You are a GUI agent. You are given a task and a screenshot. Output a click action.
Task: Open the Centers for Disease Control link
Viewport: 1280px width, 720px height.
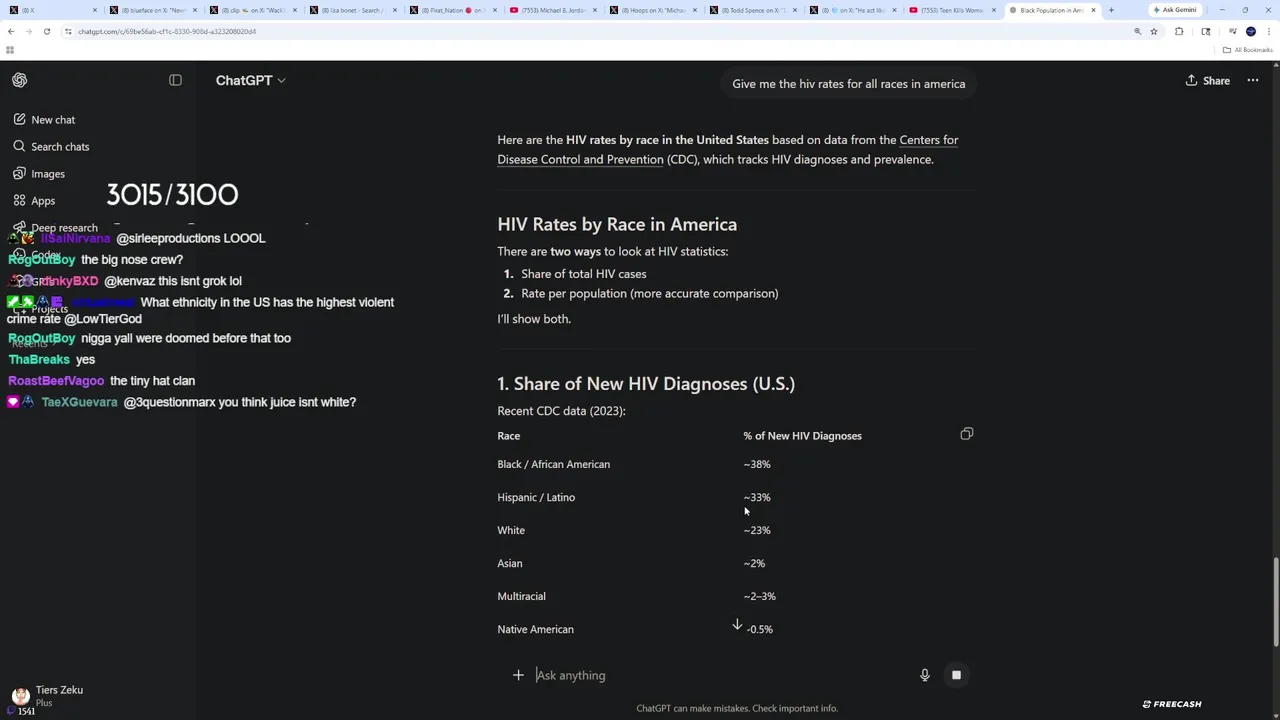pyautogui.click(x=928, y=140)
